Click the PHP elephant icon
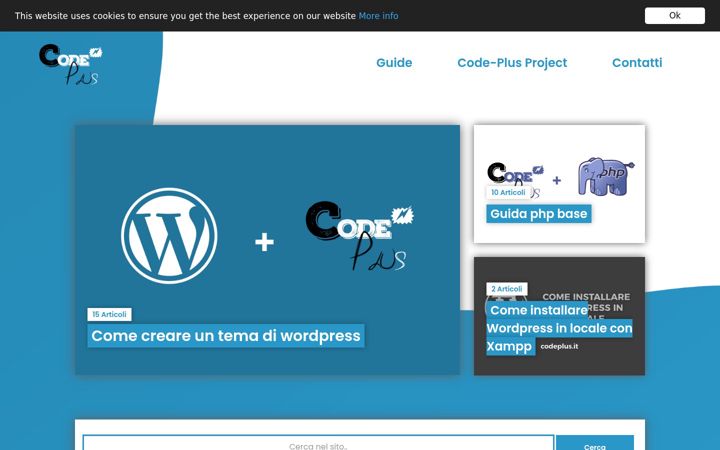 [606, 177]
